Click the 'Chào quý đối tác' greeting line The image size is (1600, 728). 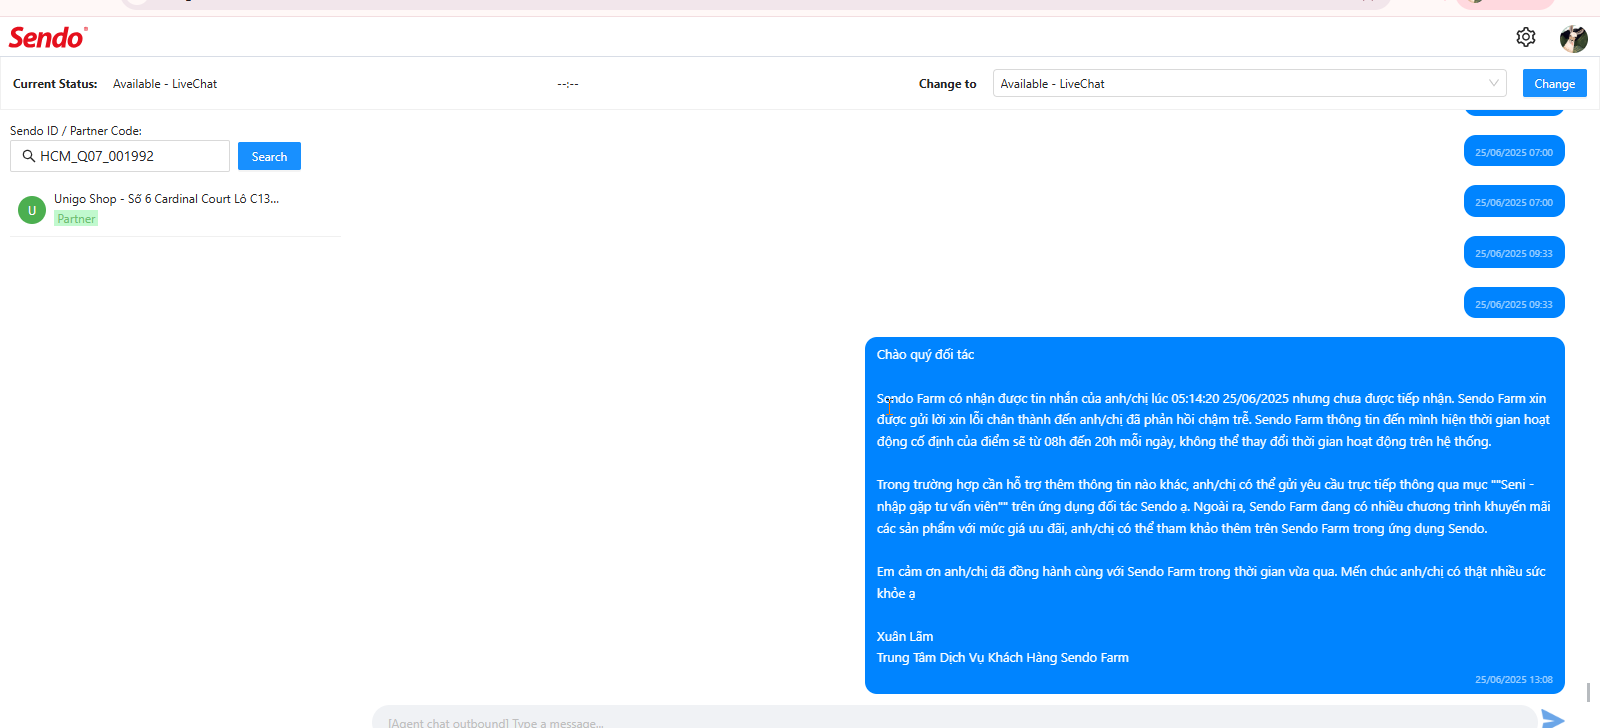click(x=925, y=355)
